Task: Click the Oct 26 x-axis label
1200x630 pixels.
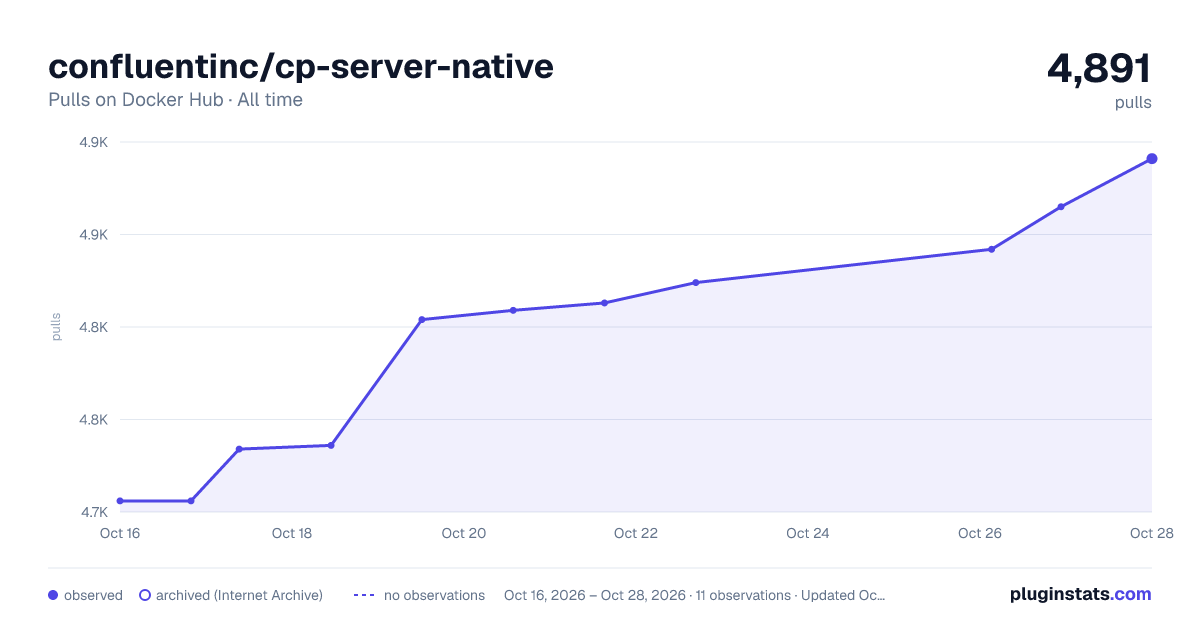Action: point(980,533)
